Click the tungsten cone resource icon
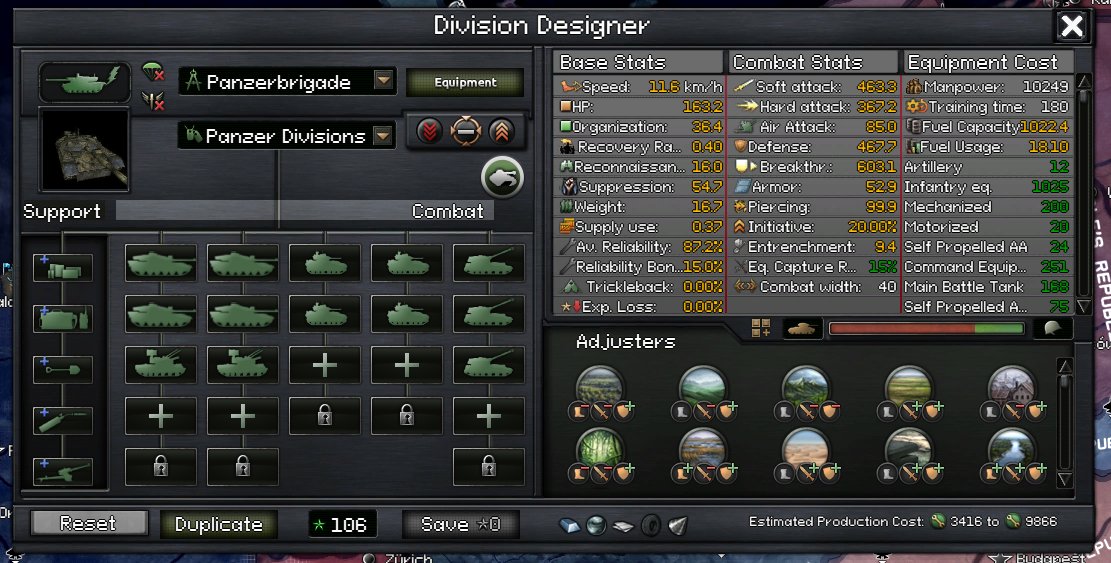The image size is (1111, 563). (x=678, y=525)
